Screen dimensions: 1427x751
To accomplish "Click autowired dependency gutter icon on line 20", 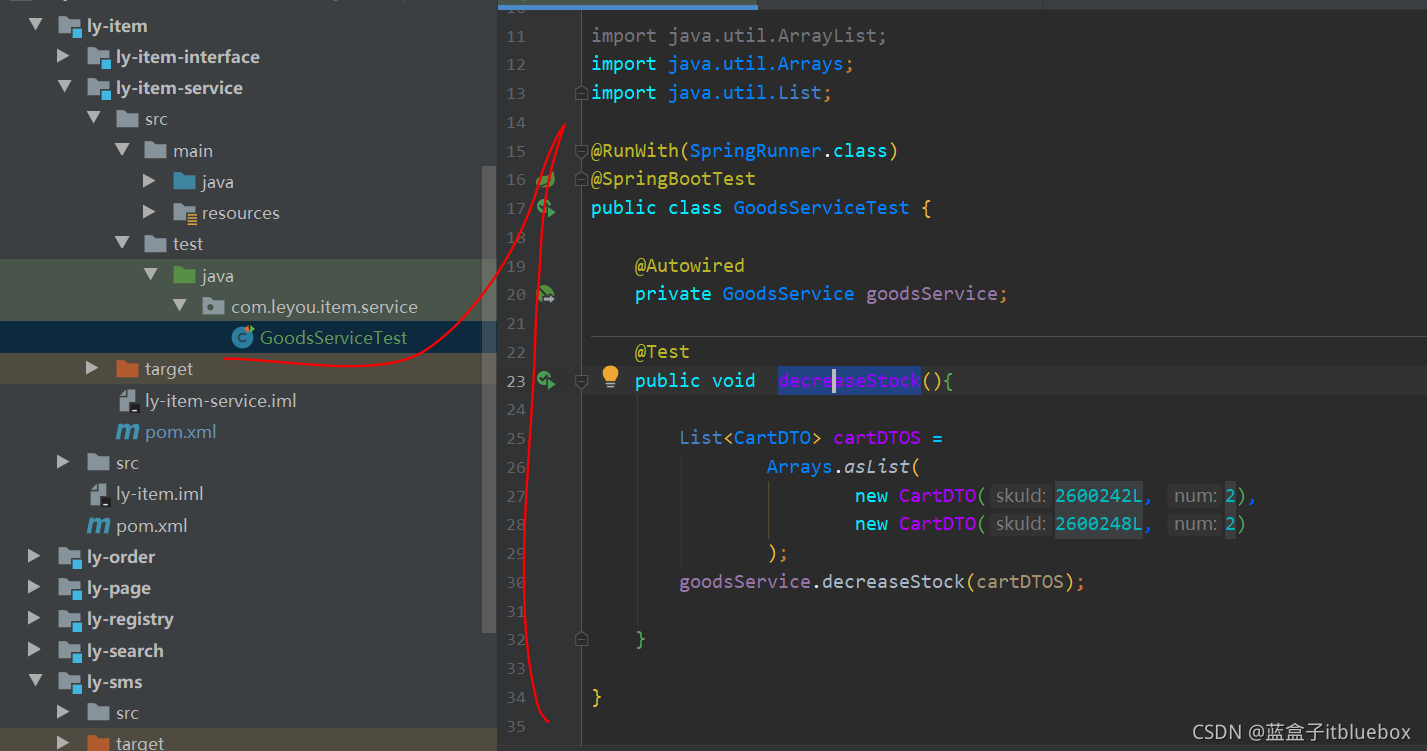I will pos(546,294).
